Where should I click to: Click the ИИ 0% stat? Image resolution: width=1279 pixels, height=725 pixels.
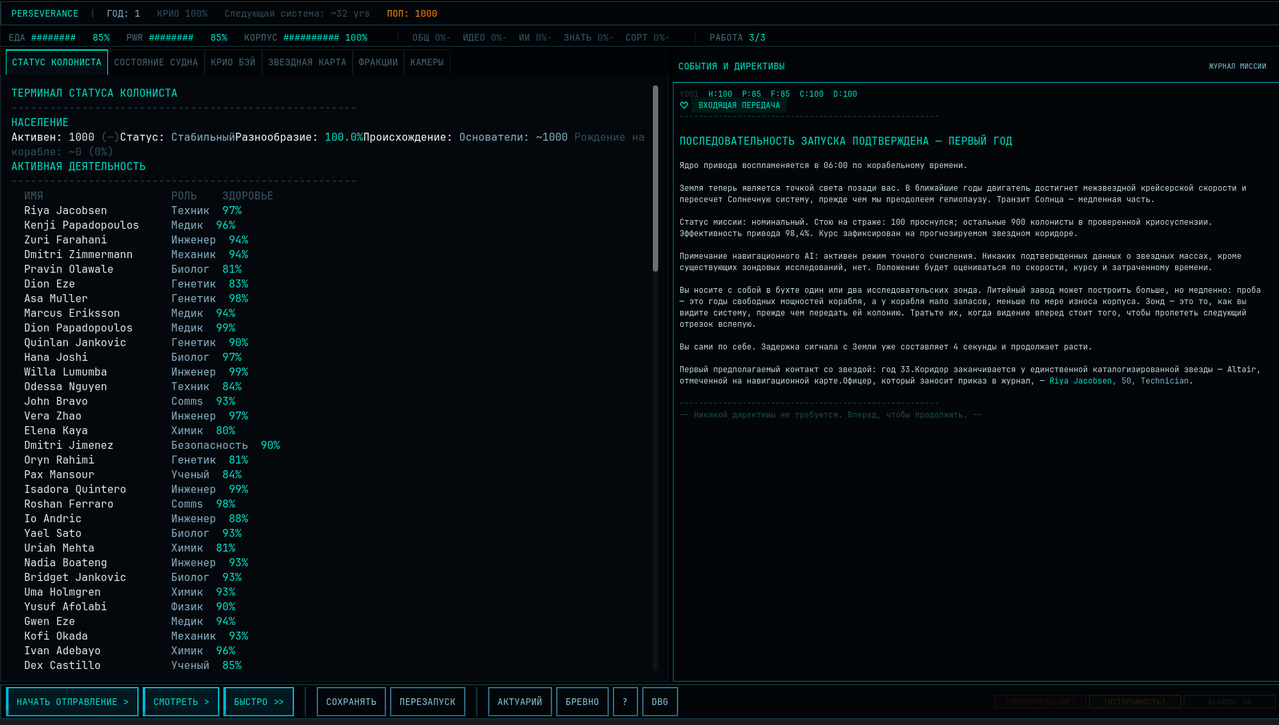click(535, 38)
